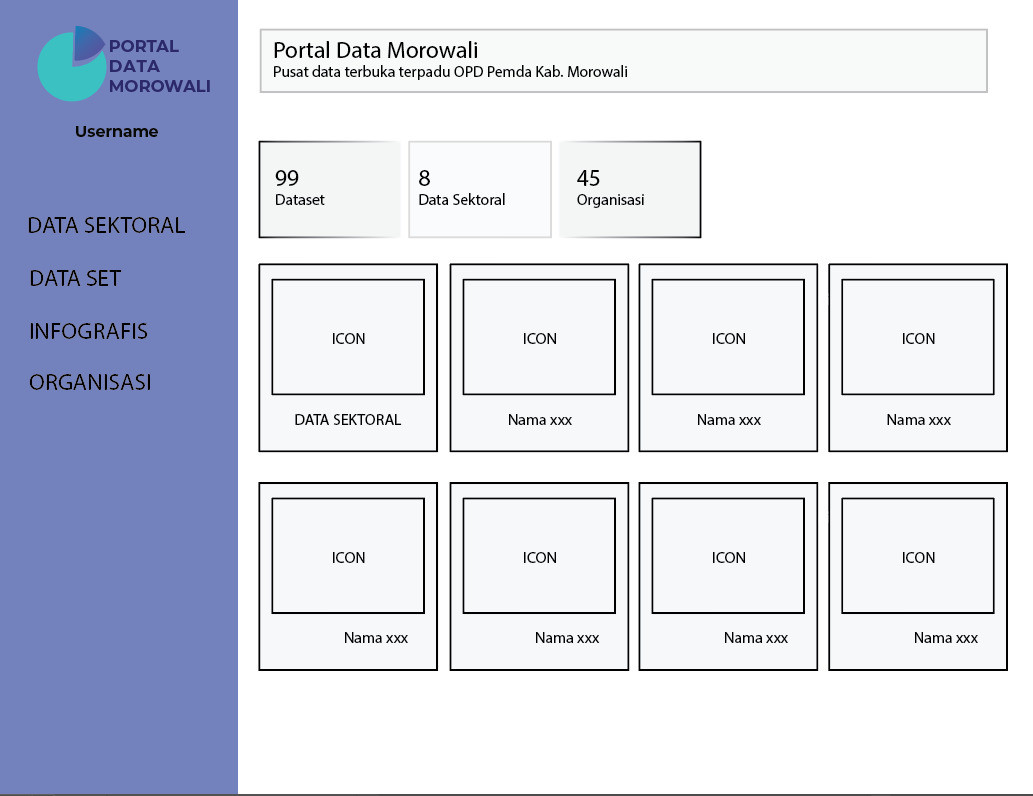The height and width of the screenshot is (796, 1033).
Task: Open the 8 Data Sektoral summary card
Action: (x=480, y=189)
